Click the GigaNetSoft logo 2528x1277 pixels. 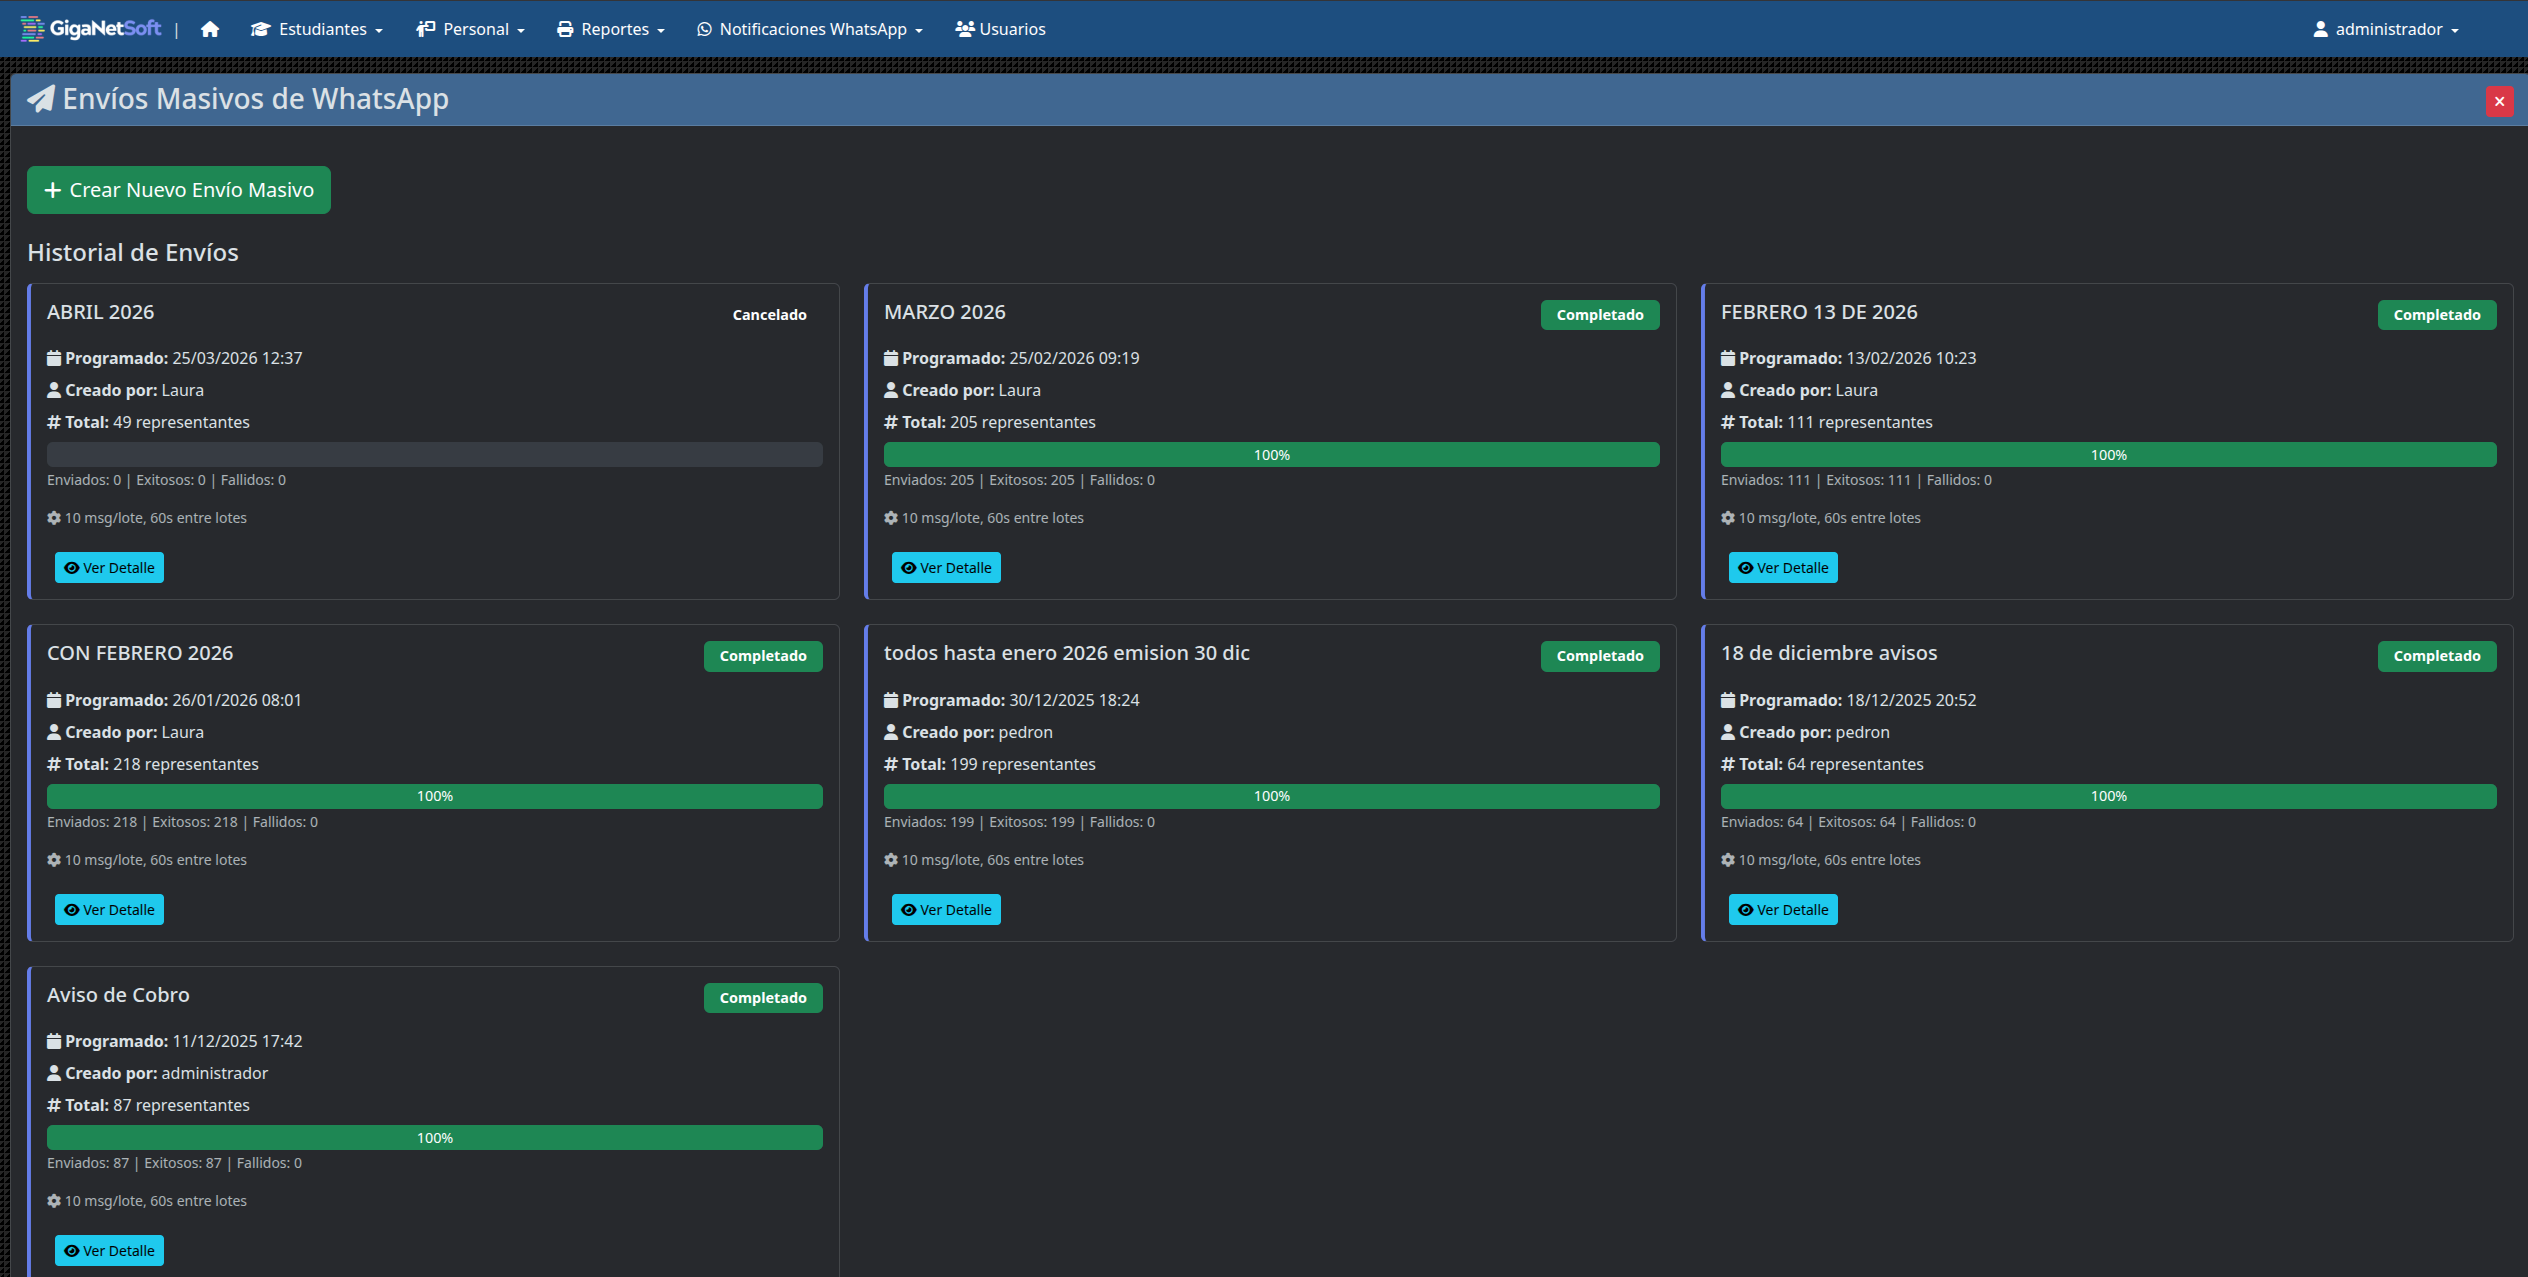click(91, 29)
